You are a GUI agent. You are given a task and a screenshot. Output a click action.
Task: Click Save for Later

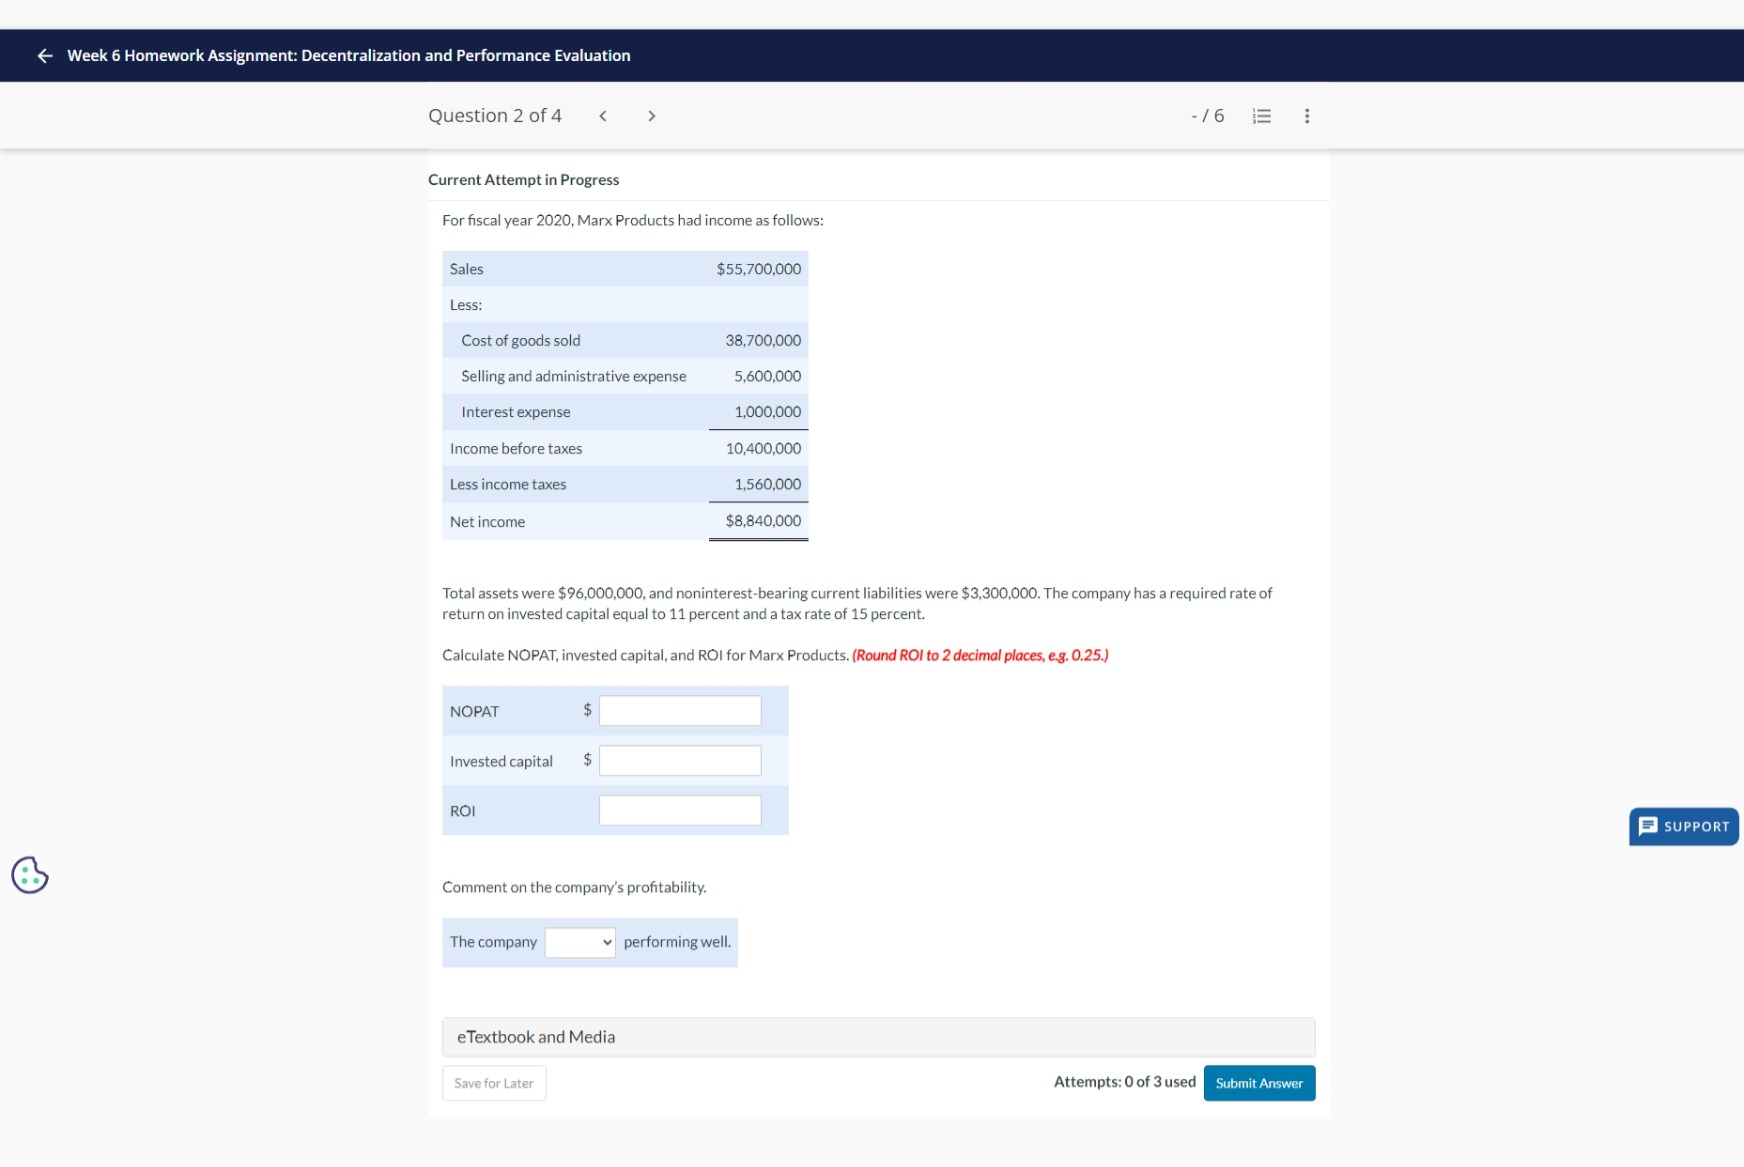493,1082
